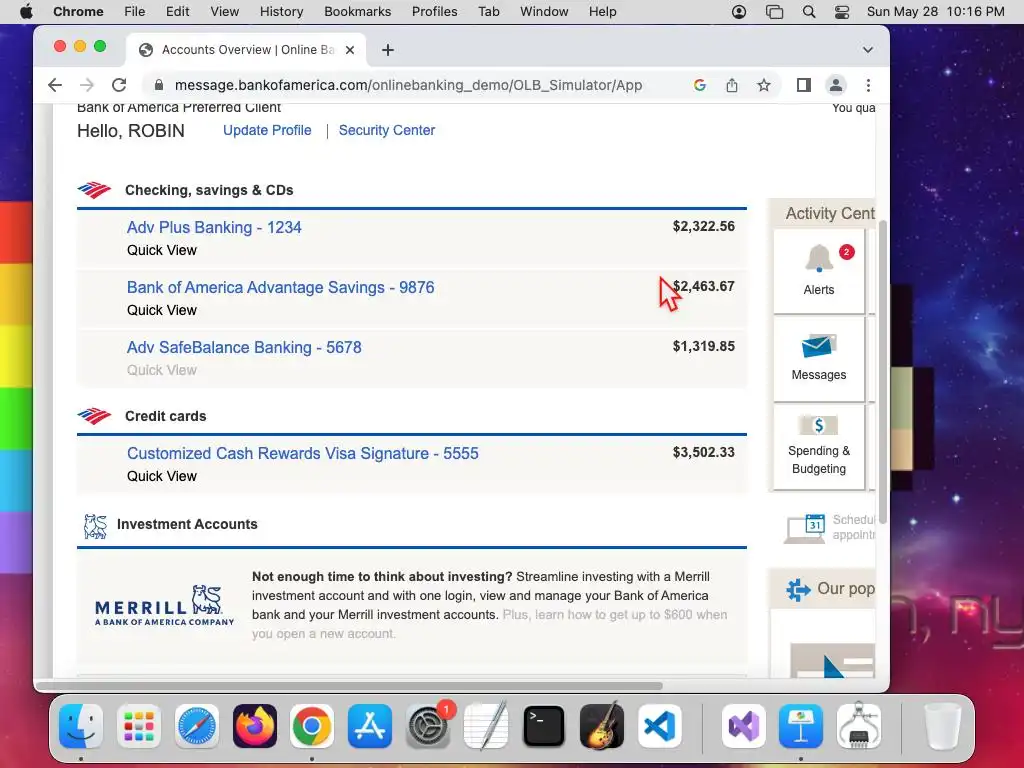
Task: Click the Update Profile link
Action: (267, 130)
